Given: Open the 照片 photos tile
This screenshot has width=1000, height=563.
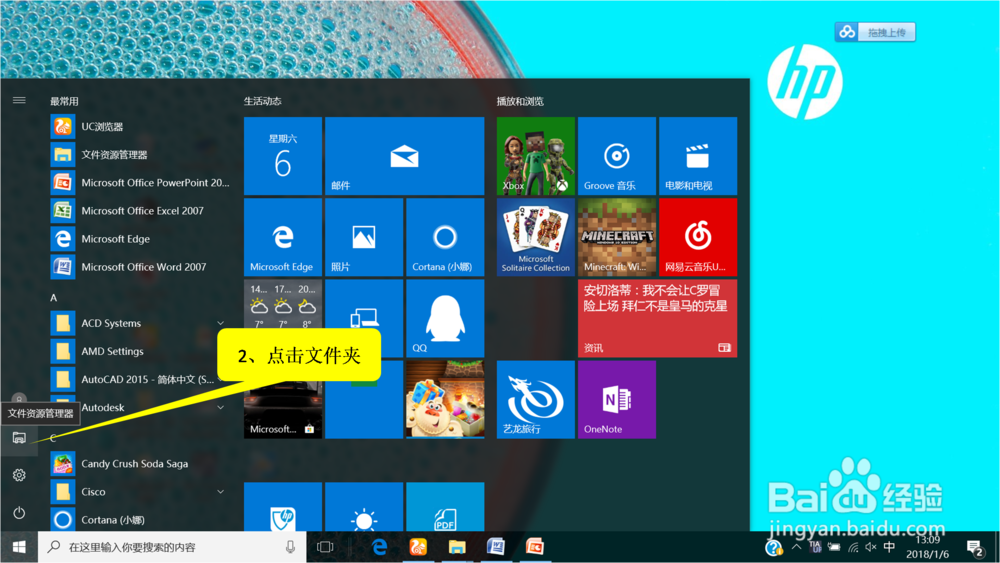Looking at the screenshot, I should (364, 237).
